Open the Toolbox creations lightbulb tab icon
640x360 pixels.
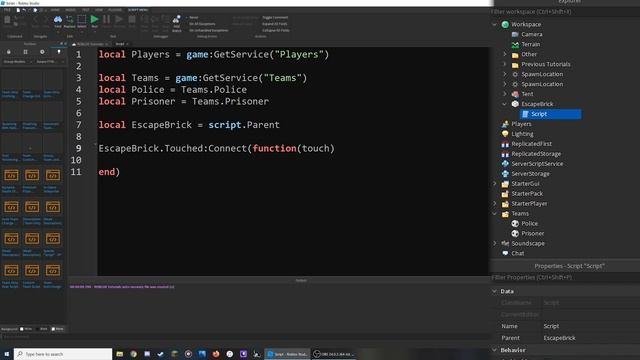[x=59, y=52]
